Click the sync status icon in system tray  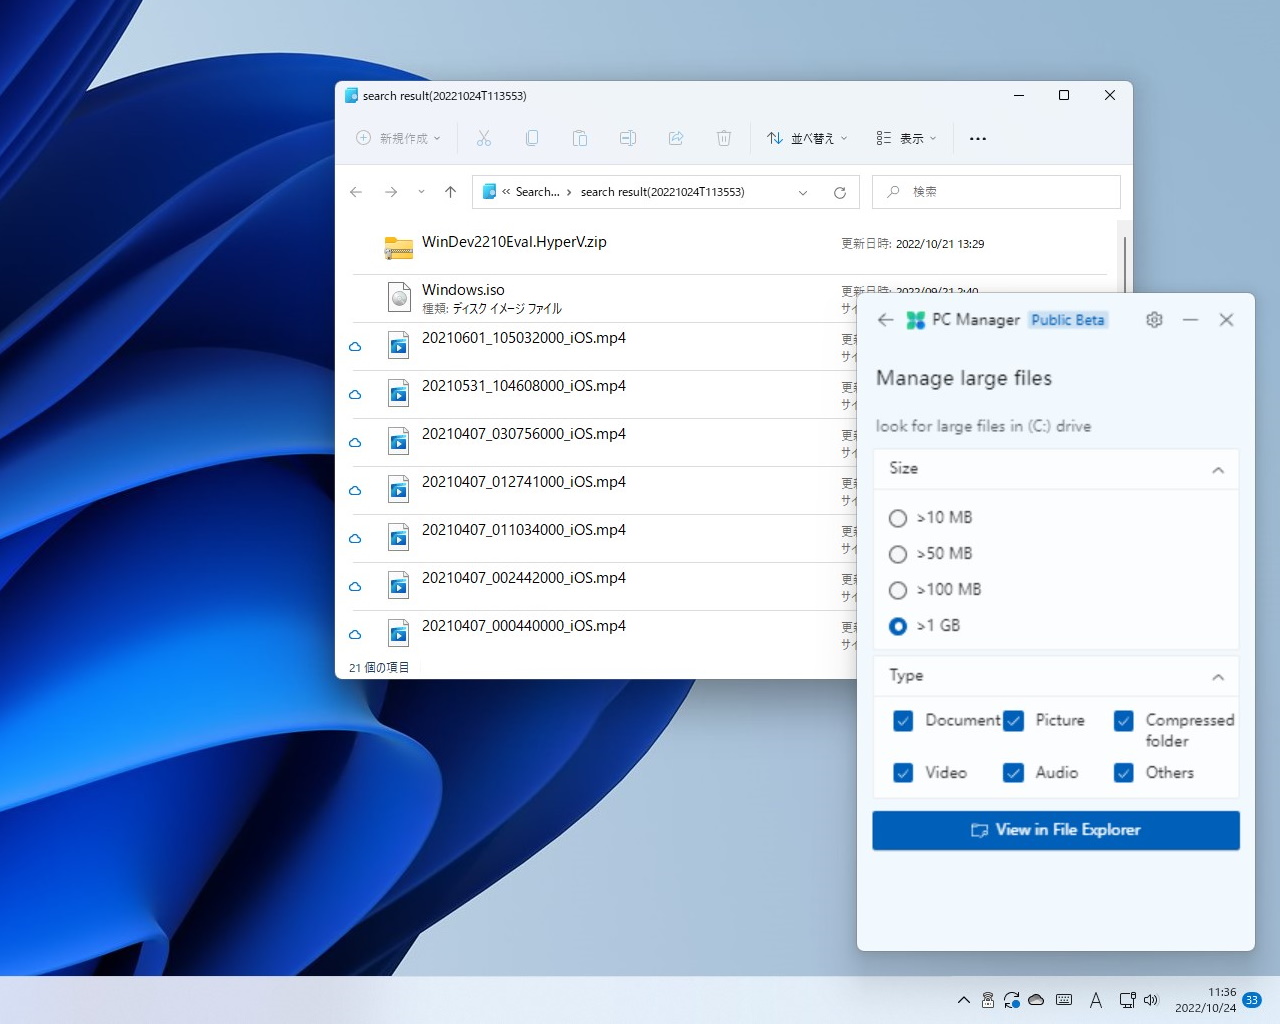point(1012,1000)
